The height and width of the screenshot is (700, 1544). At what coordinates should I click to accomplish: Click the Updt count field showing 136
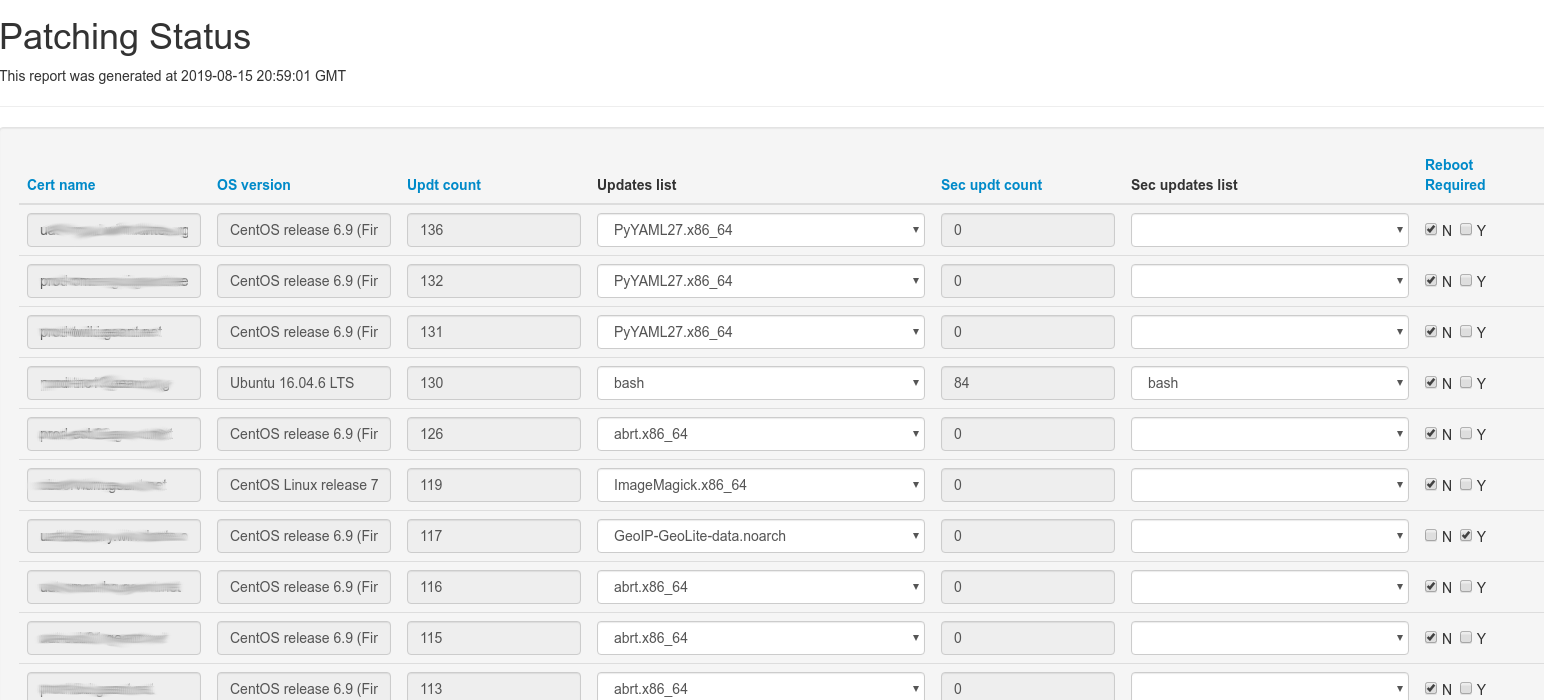tap(494, 230)
